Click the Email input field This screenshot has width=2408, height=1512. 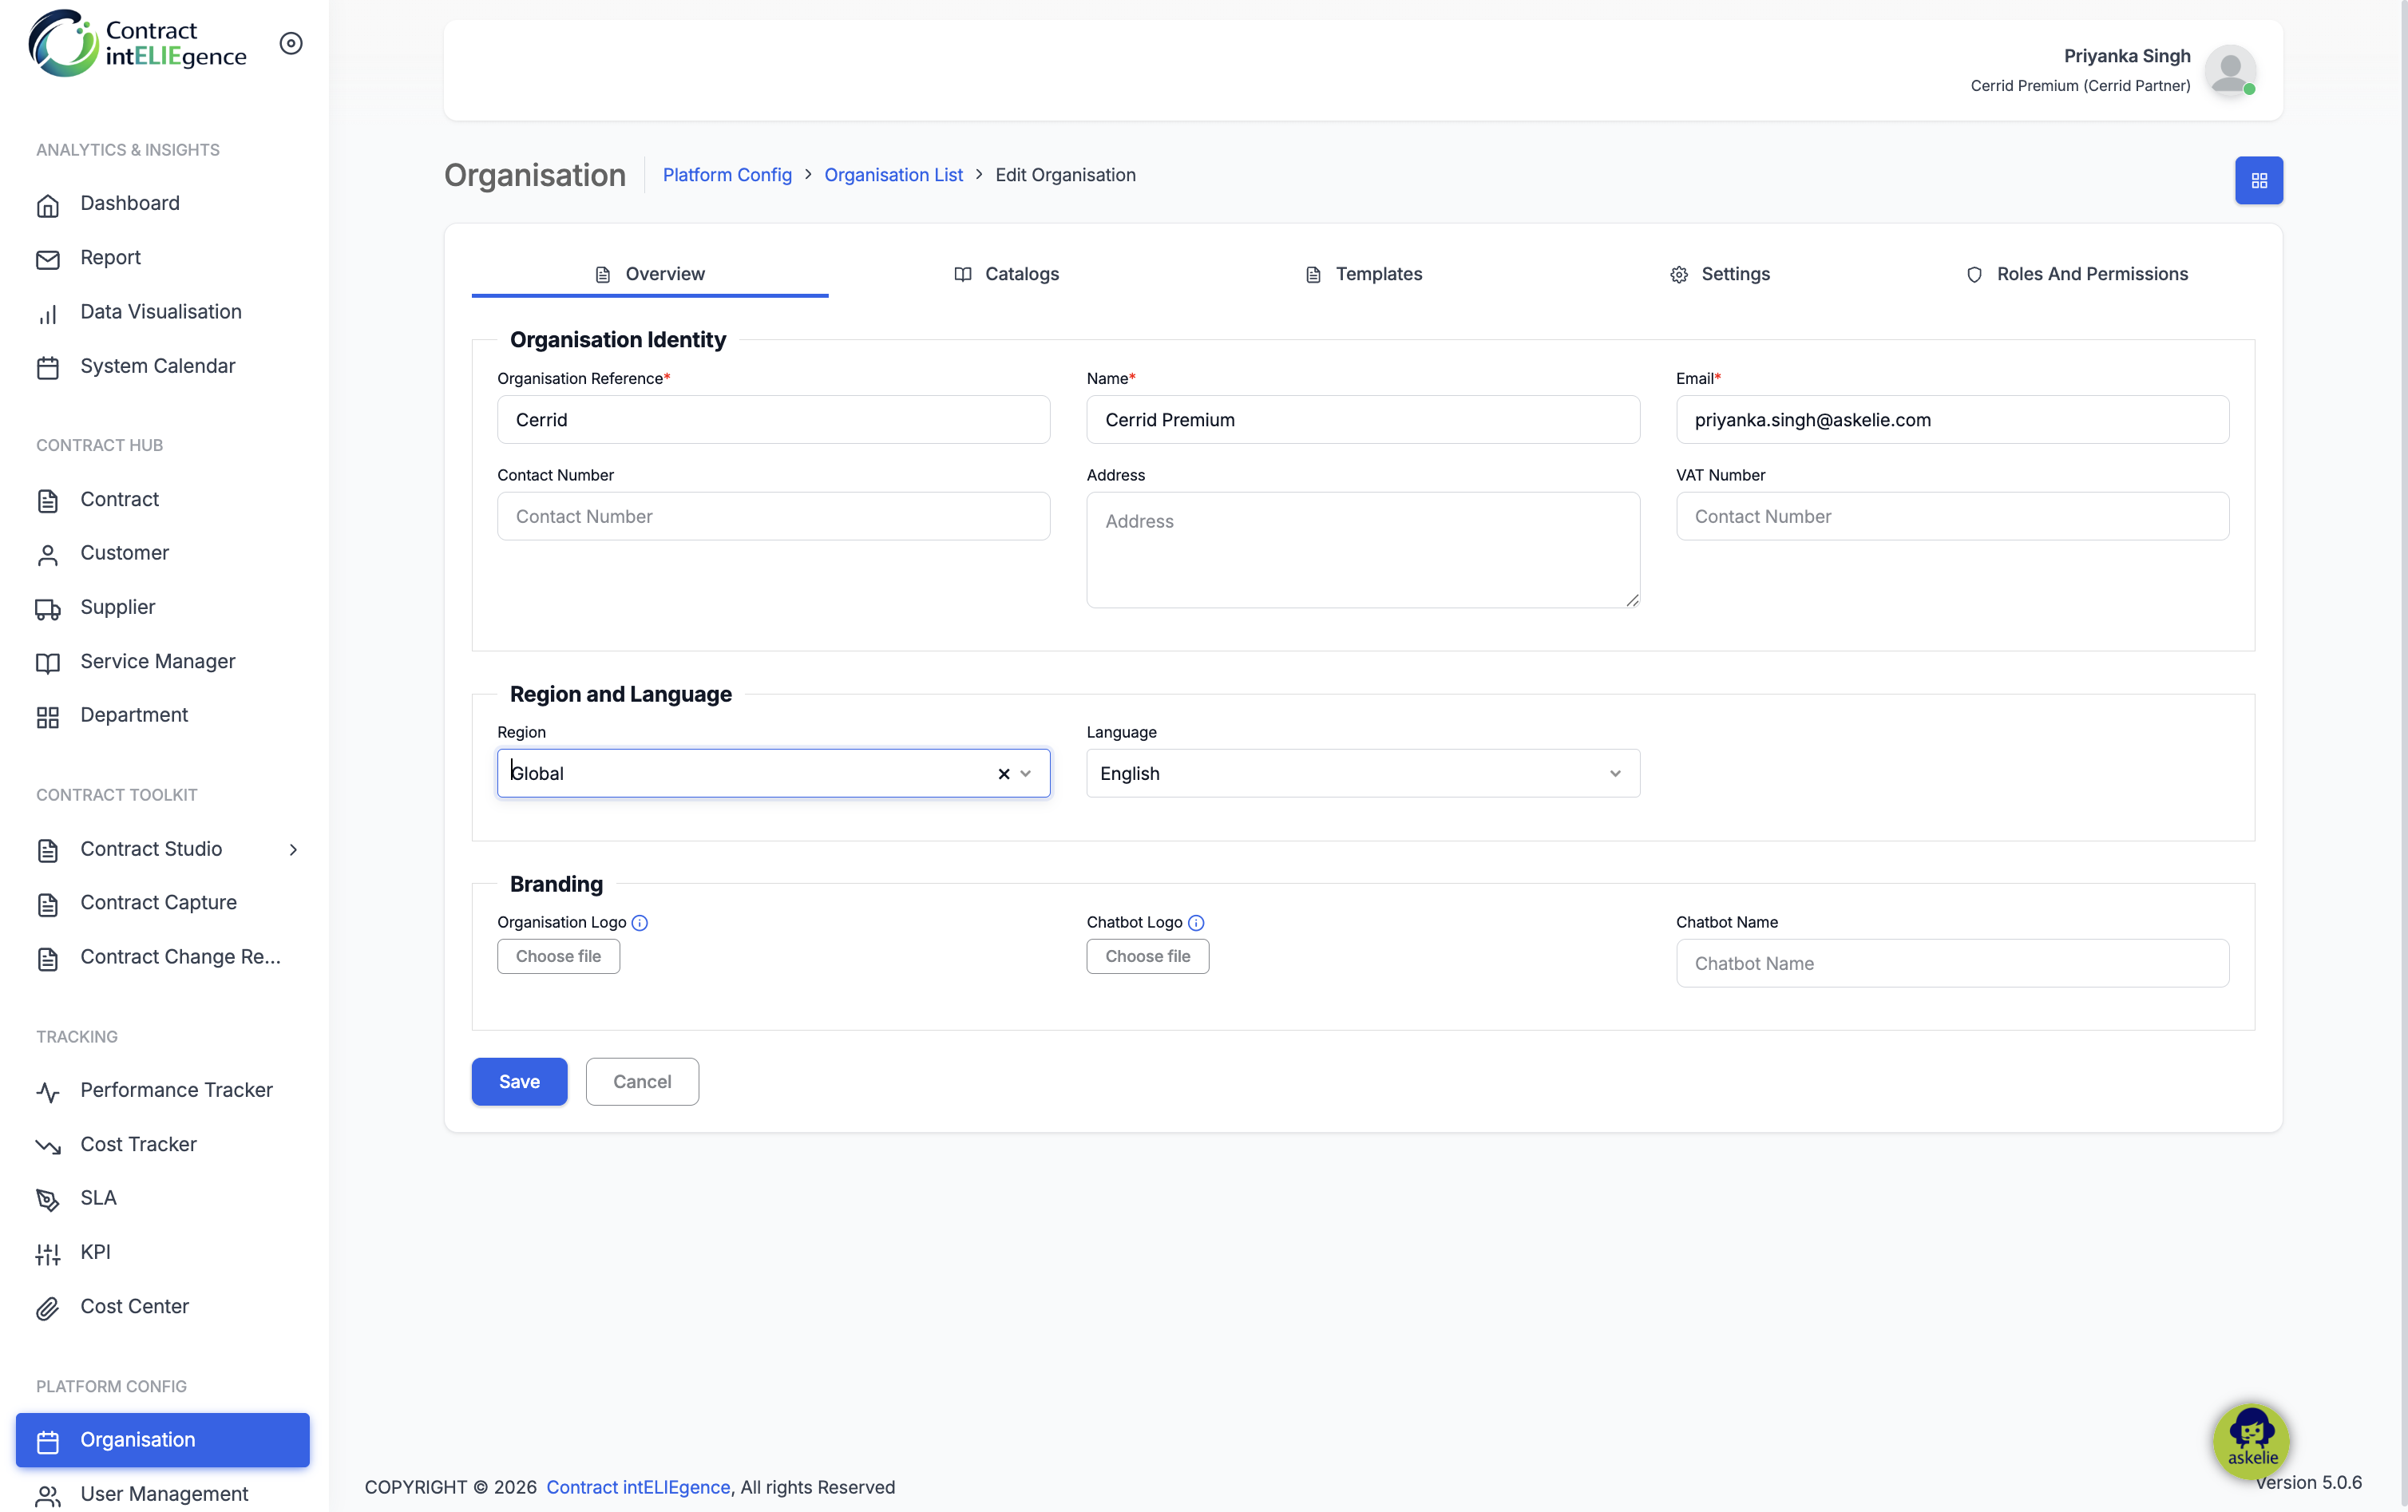(x=1952, y=419)
